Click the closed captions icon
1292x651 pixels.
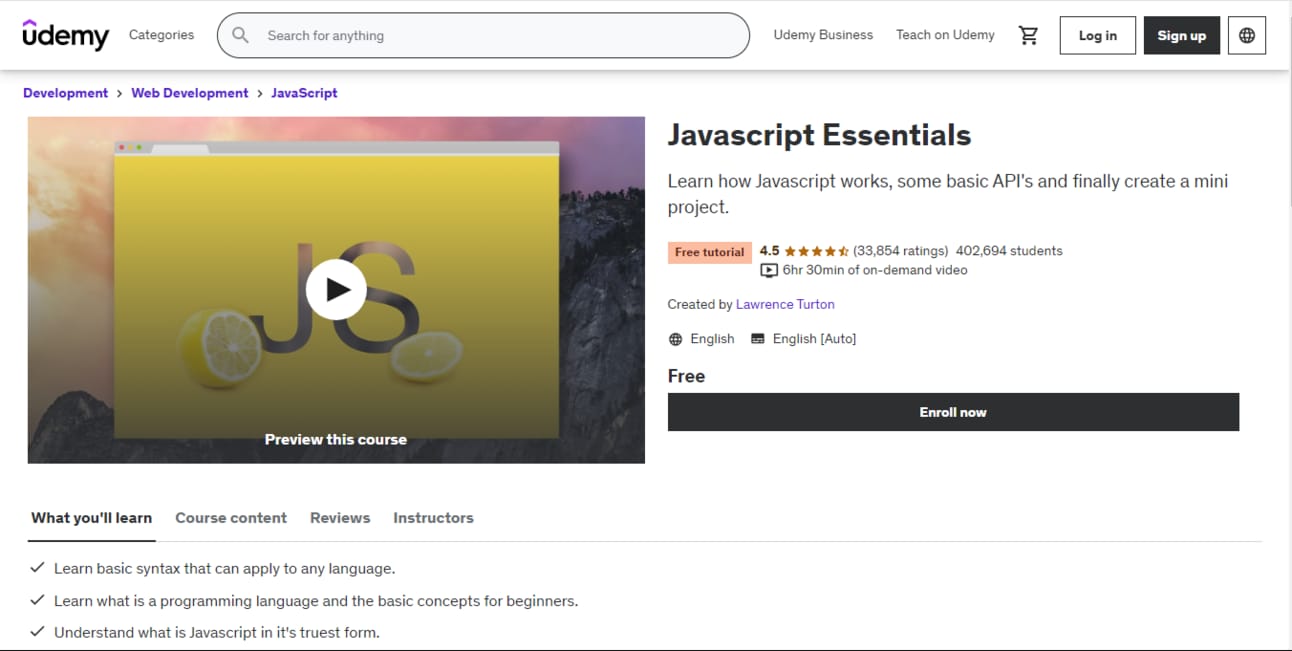[758, 339]
